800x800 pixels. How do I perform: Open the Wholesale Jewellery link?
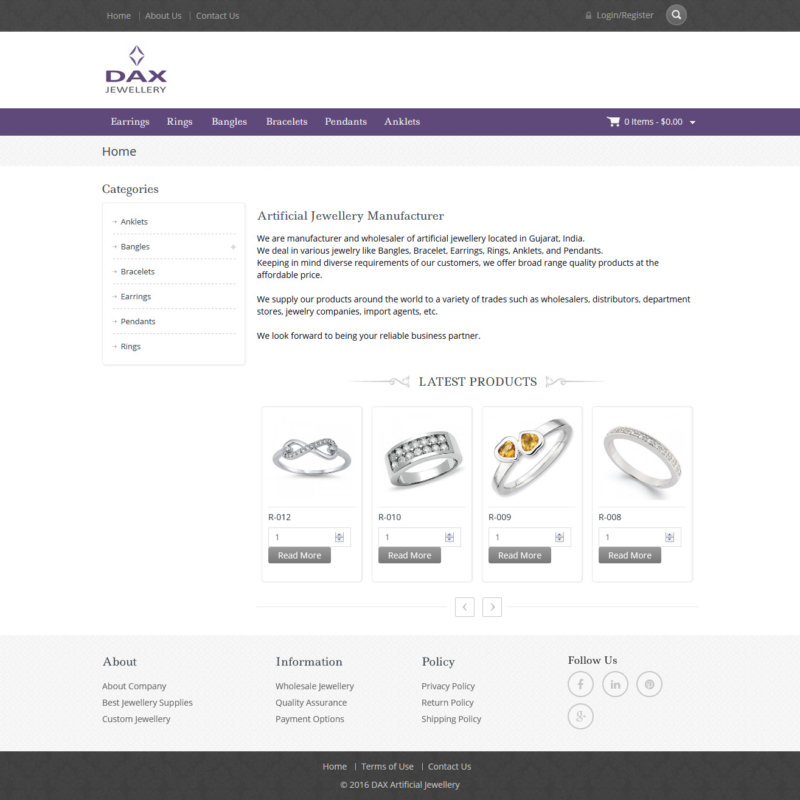point(314,686)
